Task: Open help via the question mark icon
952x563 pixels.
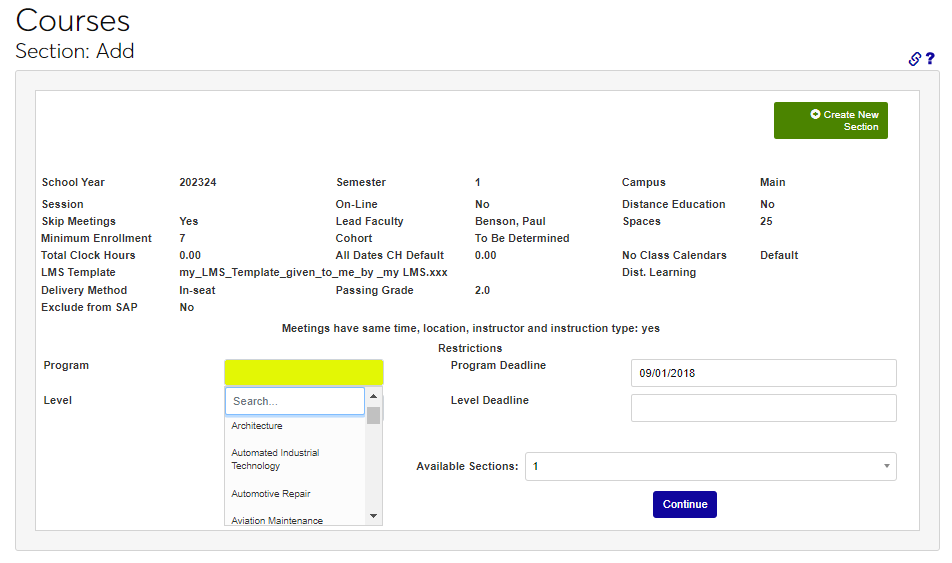Action: pyautogui.click(x=930, y=59)
